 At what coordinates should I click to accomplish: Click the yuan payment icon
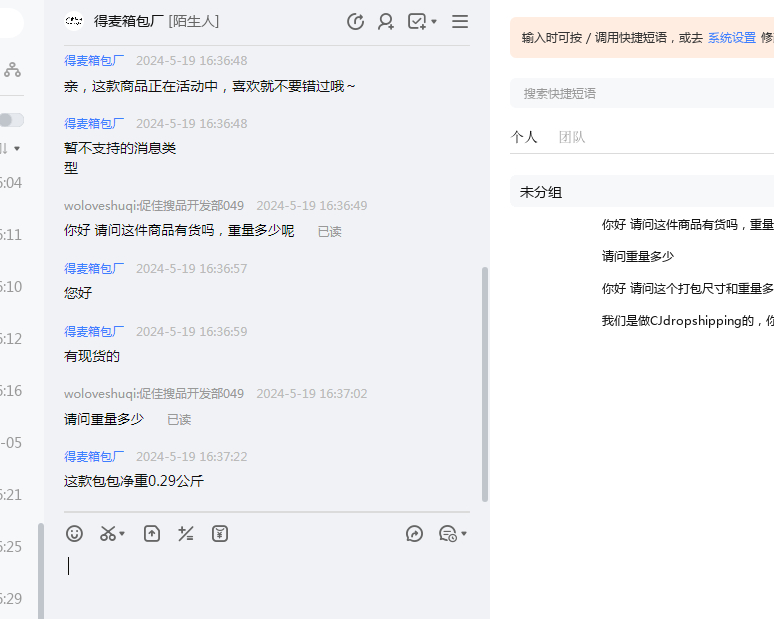(220, 534)
